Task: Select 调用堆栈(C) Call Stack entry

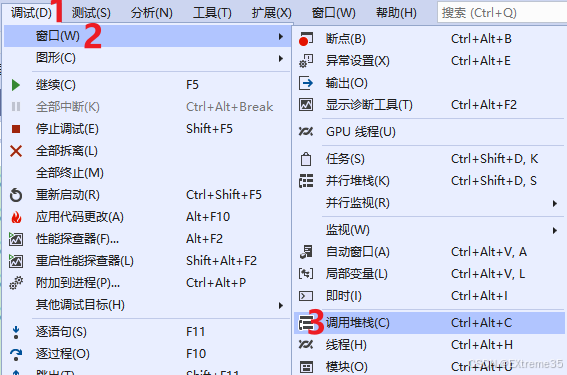Action: pos(429,323)
